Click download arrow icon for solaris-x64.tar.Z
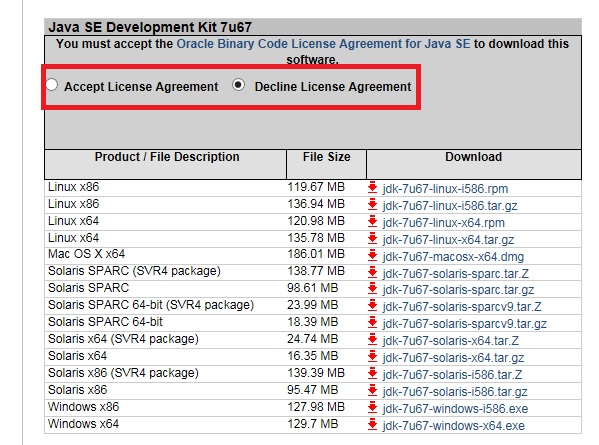 tap(372, 340)
